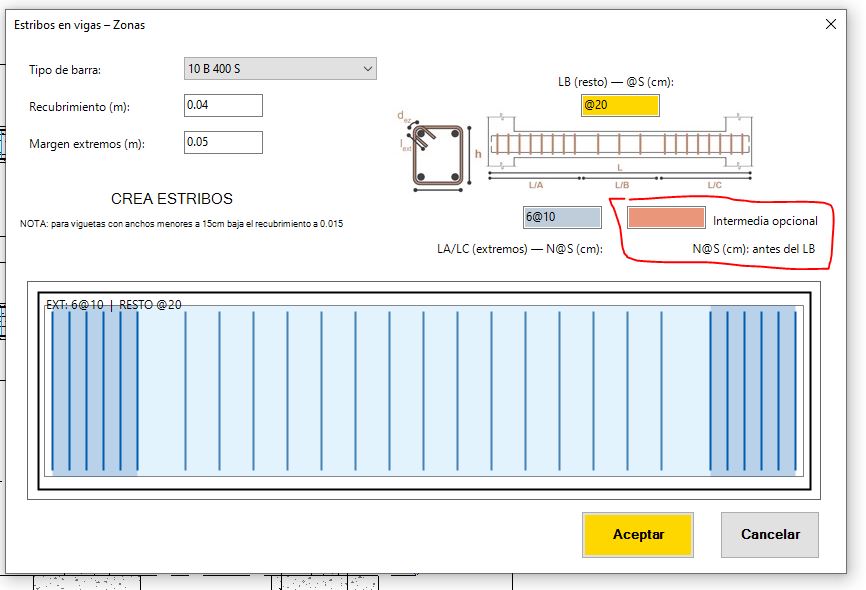Click the 6@10 extremos spacing field
Image resolution: width=866 pixels, height=590 pixels.
coord(562,217)
